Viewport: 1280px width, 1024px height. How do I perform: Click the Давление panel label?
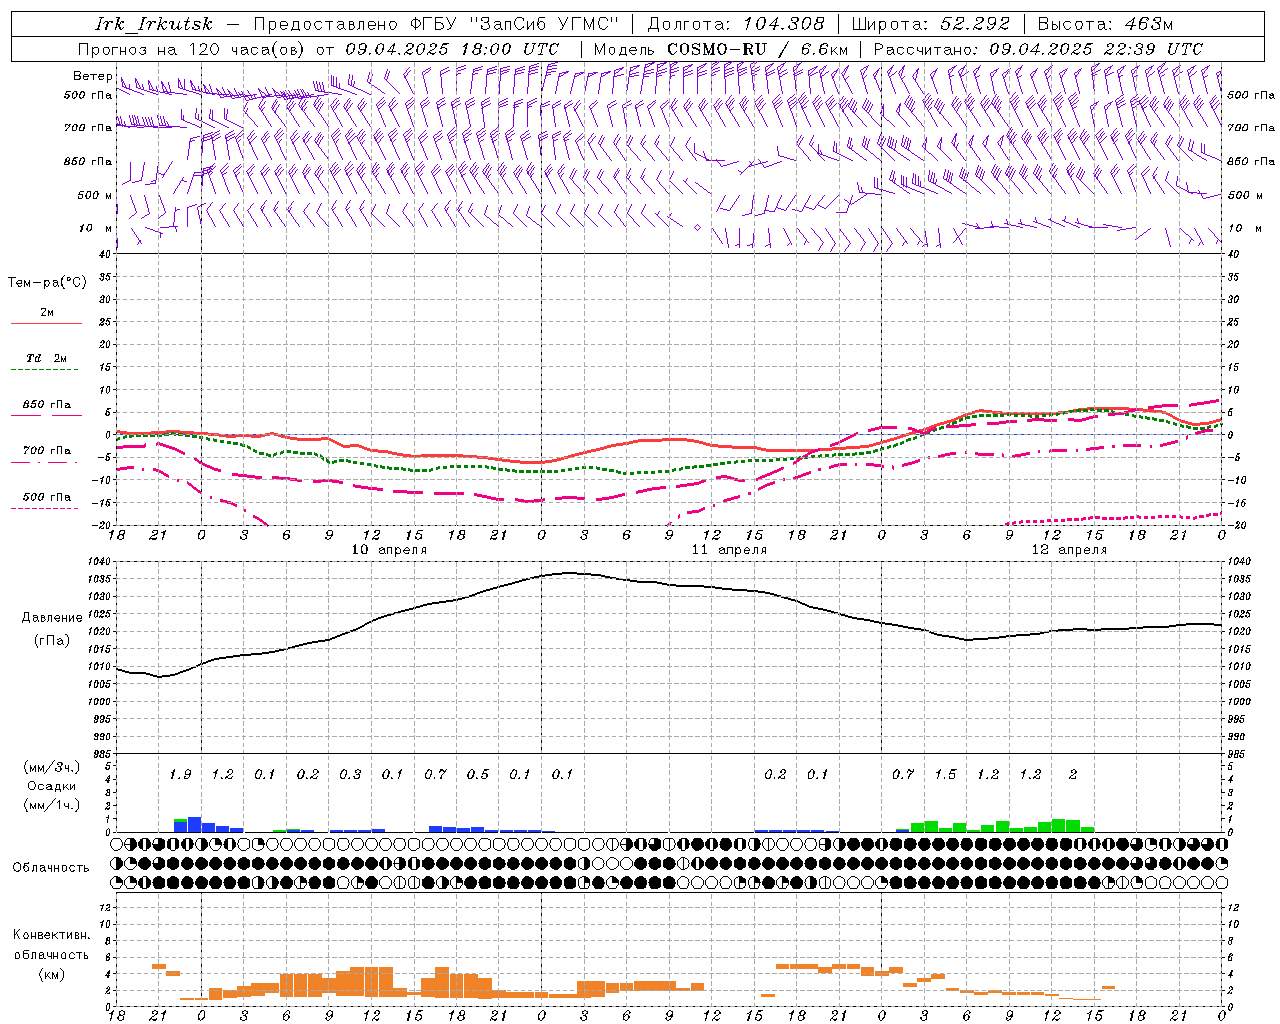click(51, 618)
